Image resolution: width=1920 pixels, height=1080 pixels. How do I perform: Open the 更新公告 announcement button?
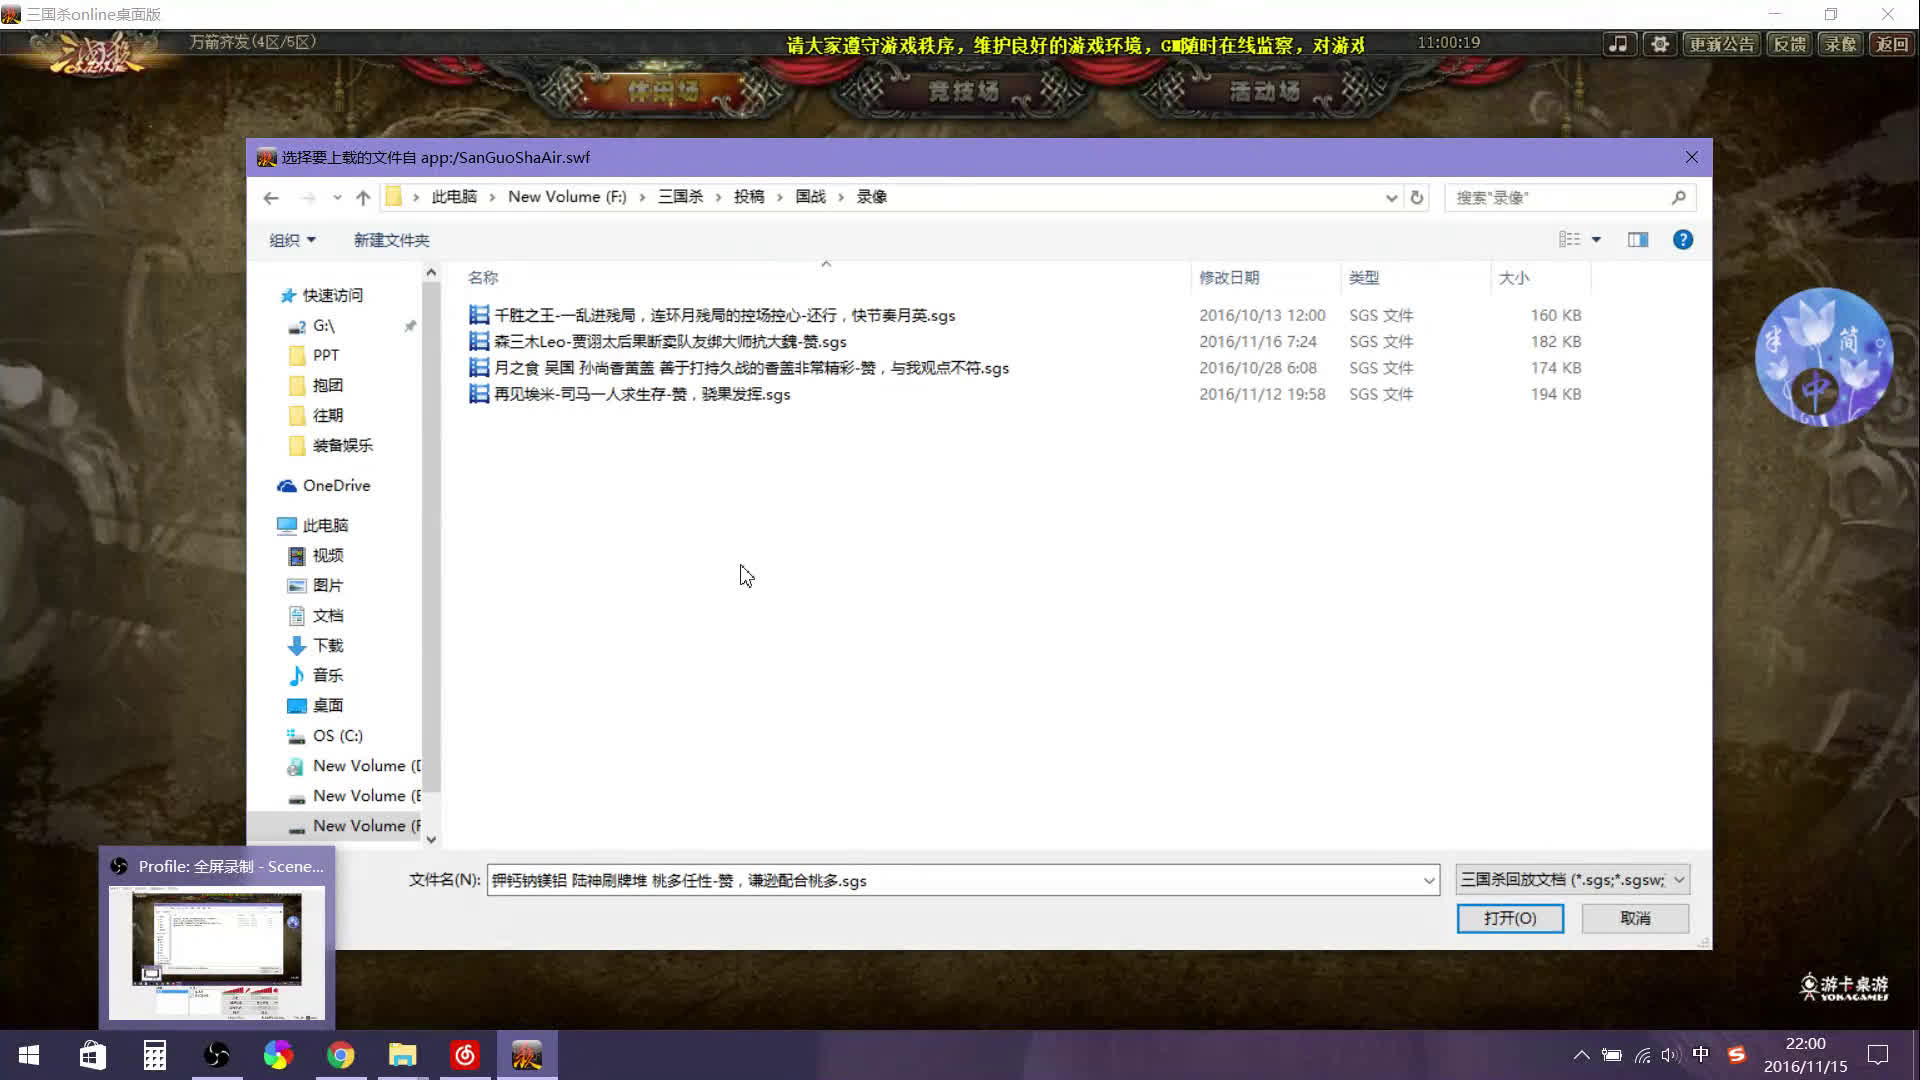(1722, 44)
